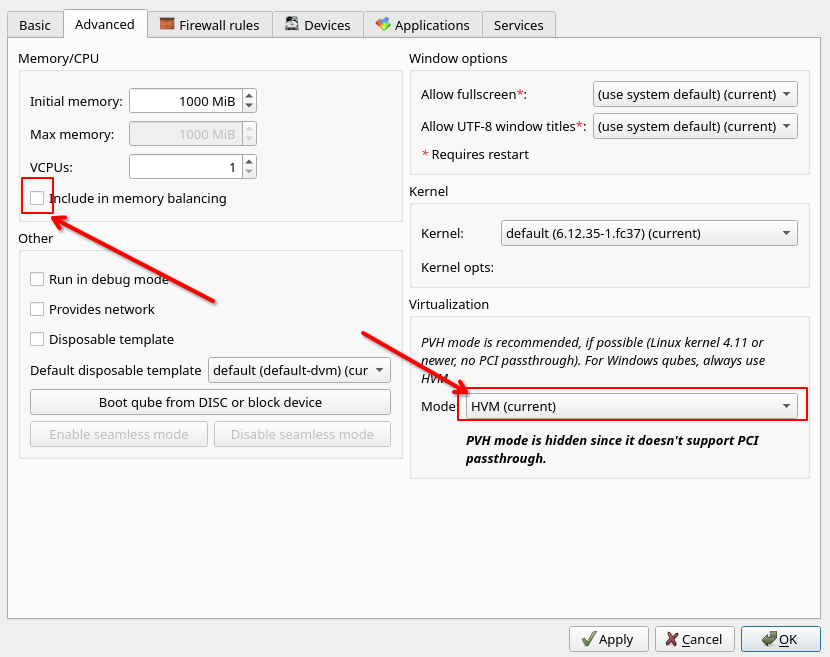Switch to the Basic tab
The height and width of the screenshot is (657, 830).
(35, 25)
